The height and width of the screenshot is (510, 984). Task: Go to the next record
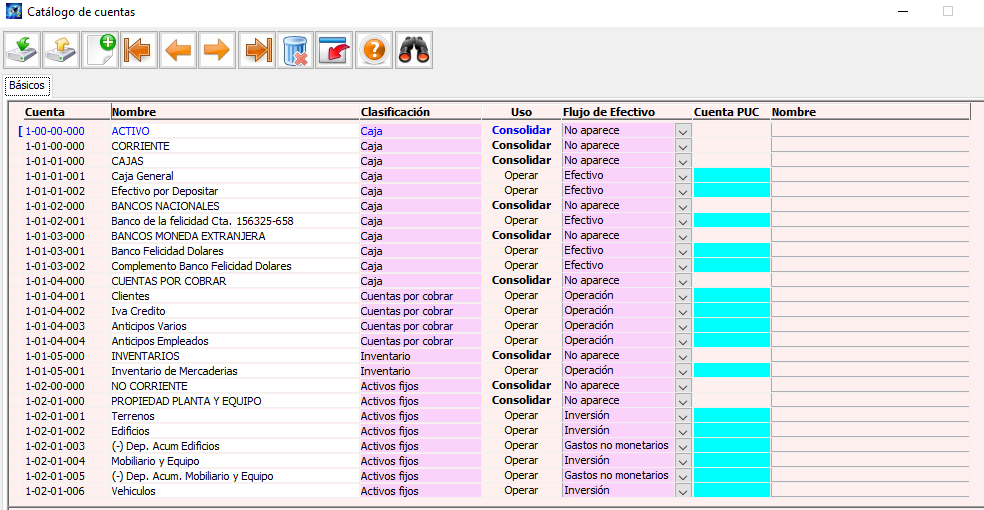pos(216,50)
